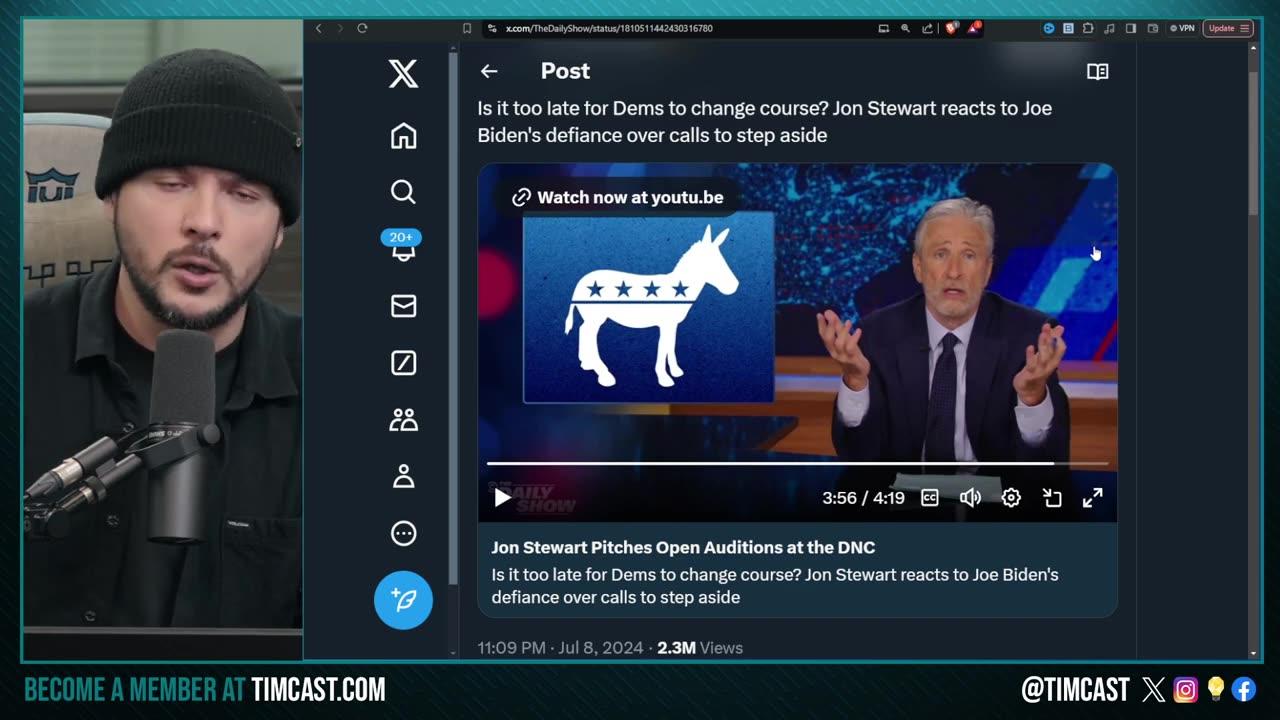Click the share icon in address bar
This screenshot has height=720, width=1280.
pos(927,28)
